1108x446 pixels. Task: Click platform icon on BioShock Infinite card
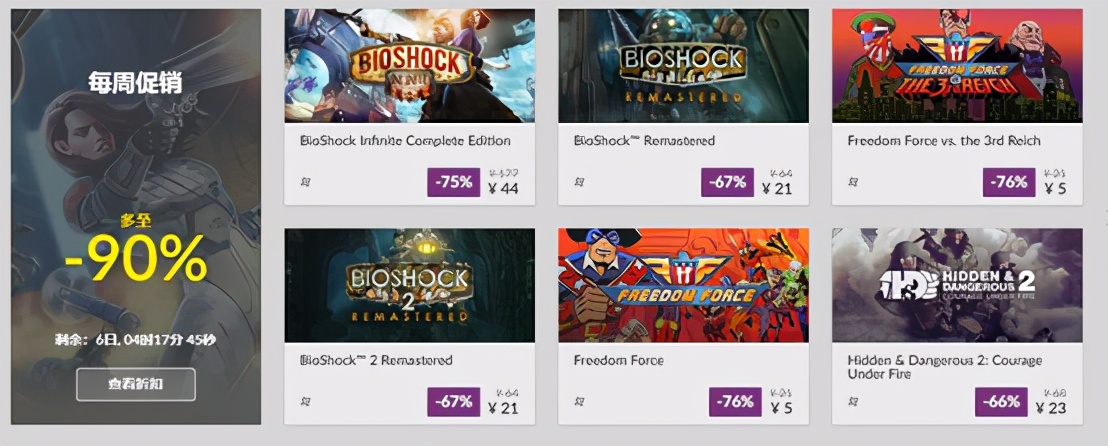(305, 183)
